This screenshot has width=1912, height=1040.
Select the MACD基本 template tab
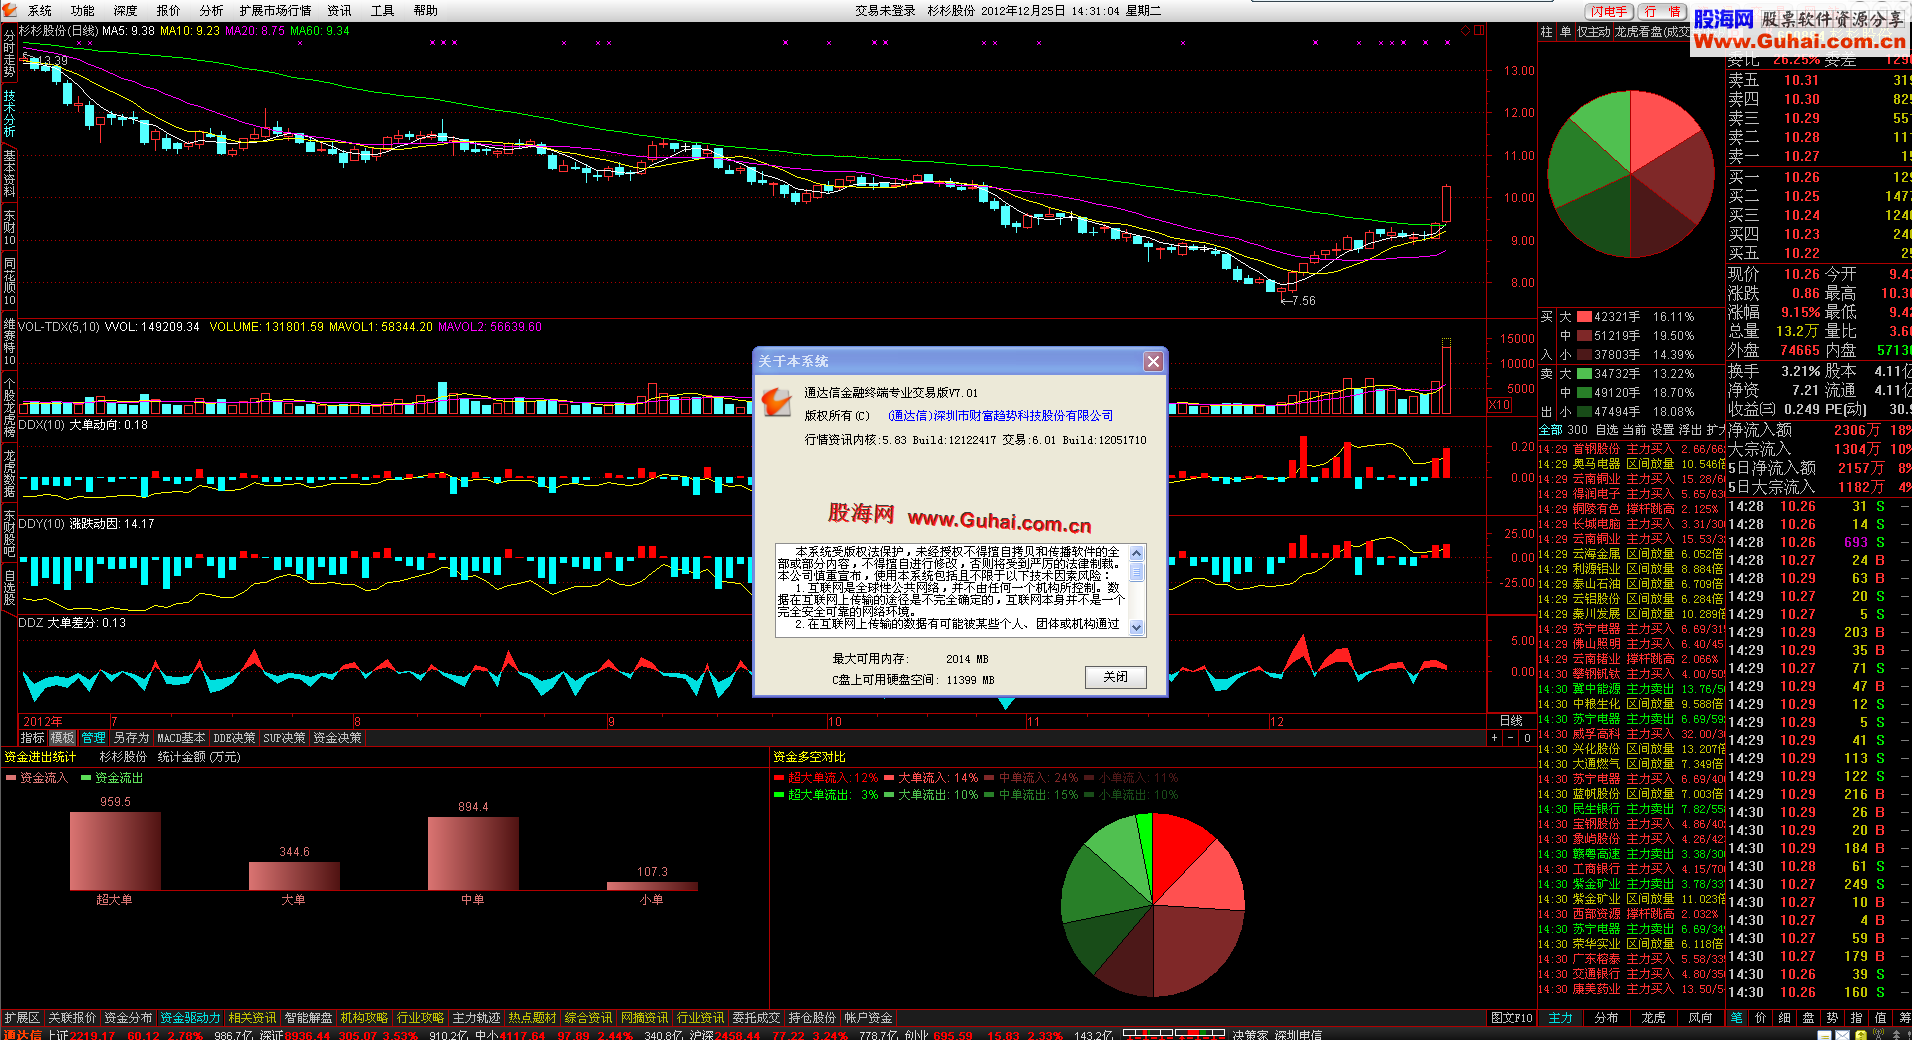pos(181,738)
